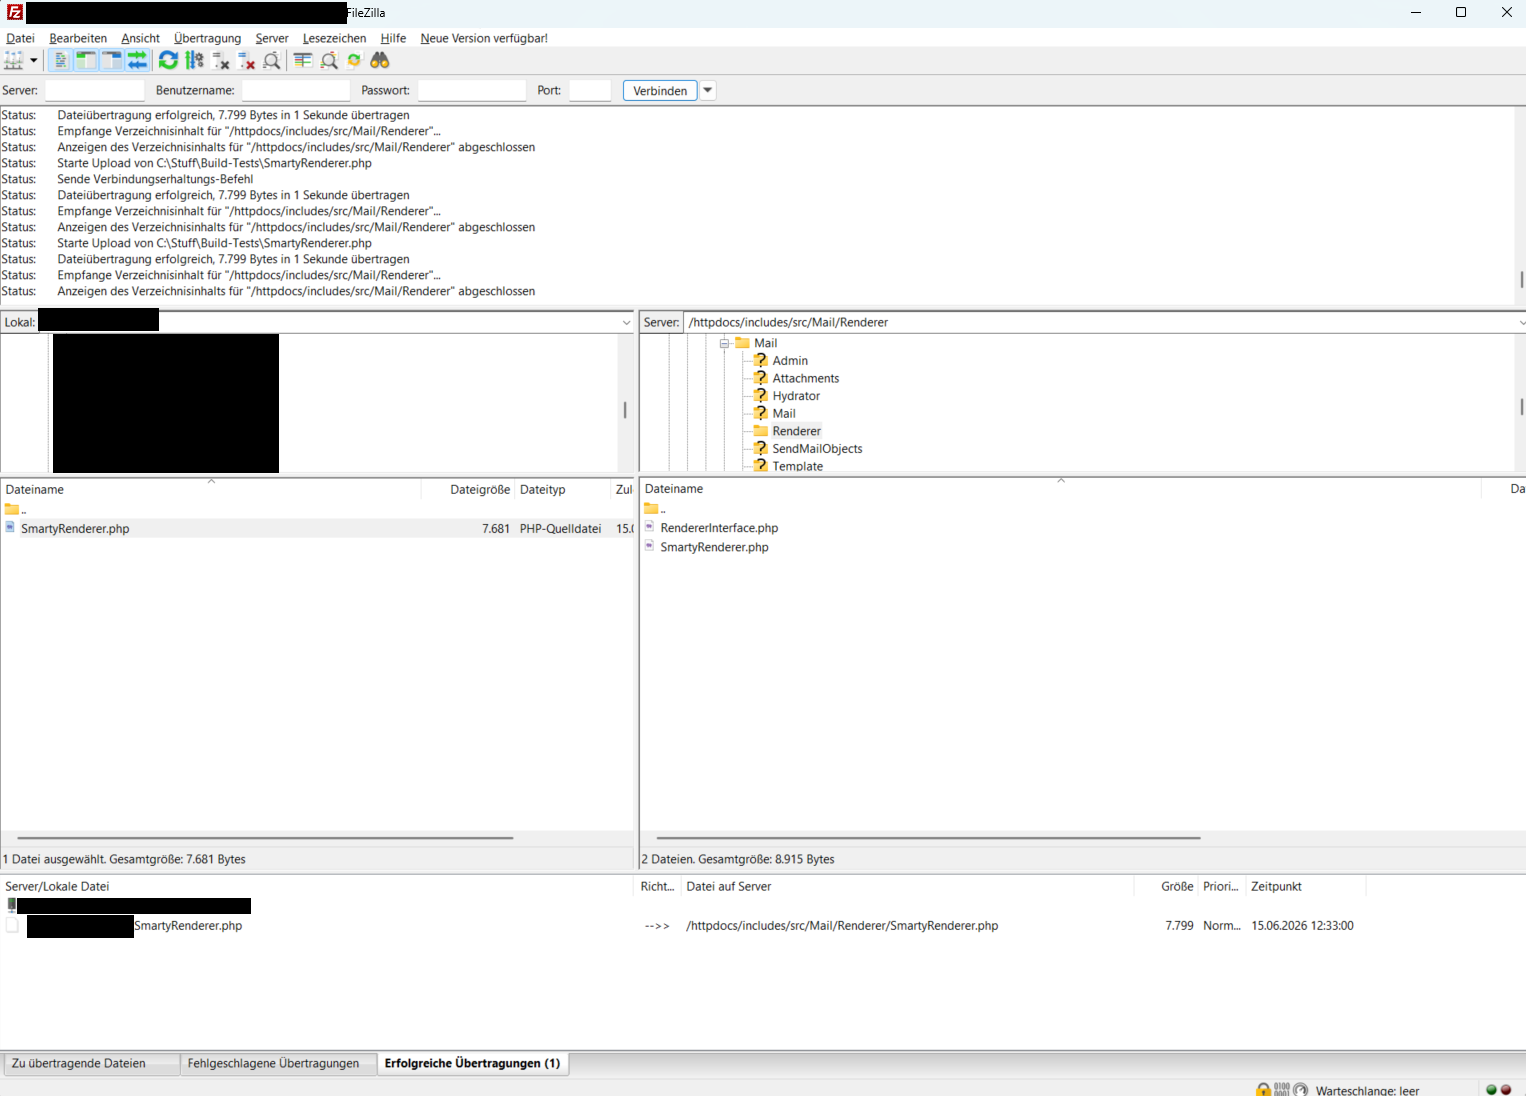Screen dimensions: 1526x1096
Task: Select the SendMailObjects folder icon in tree
Action: click(x=761, y=448)
